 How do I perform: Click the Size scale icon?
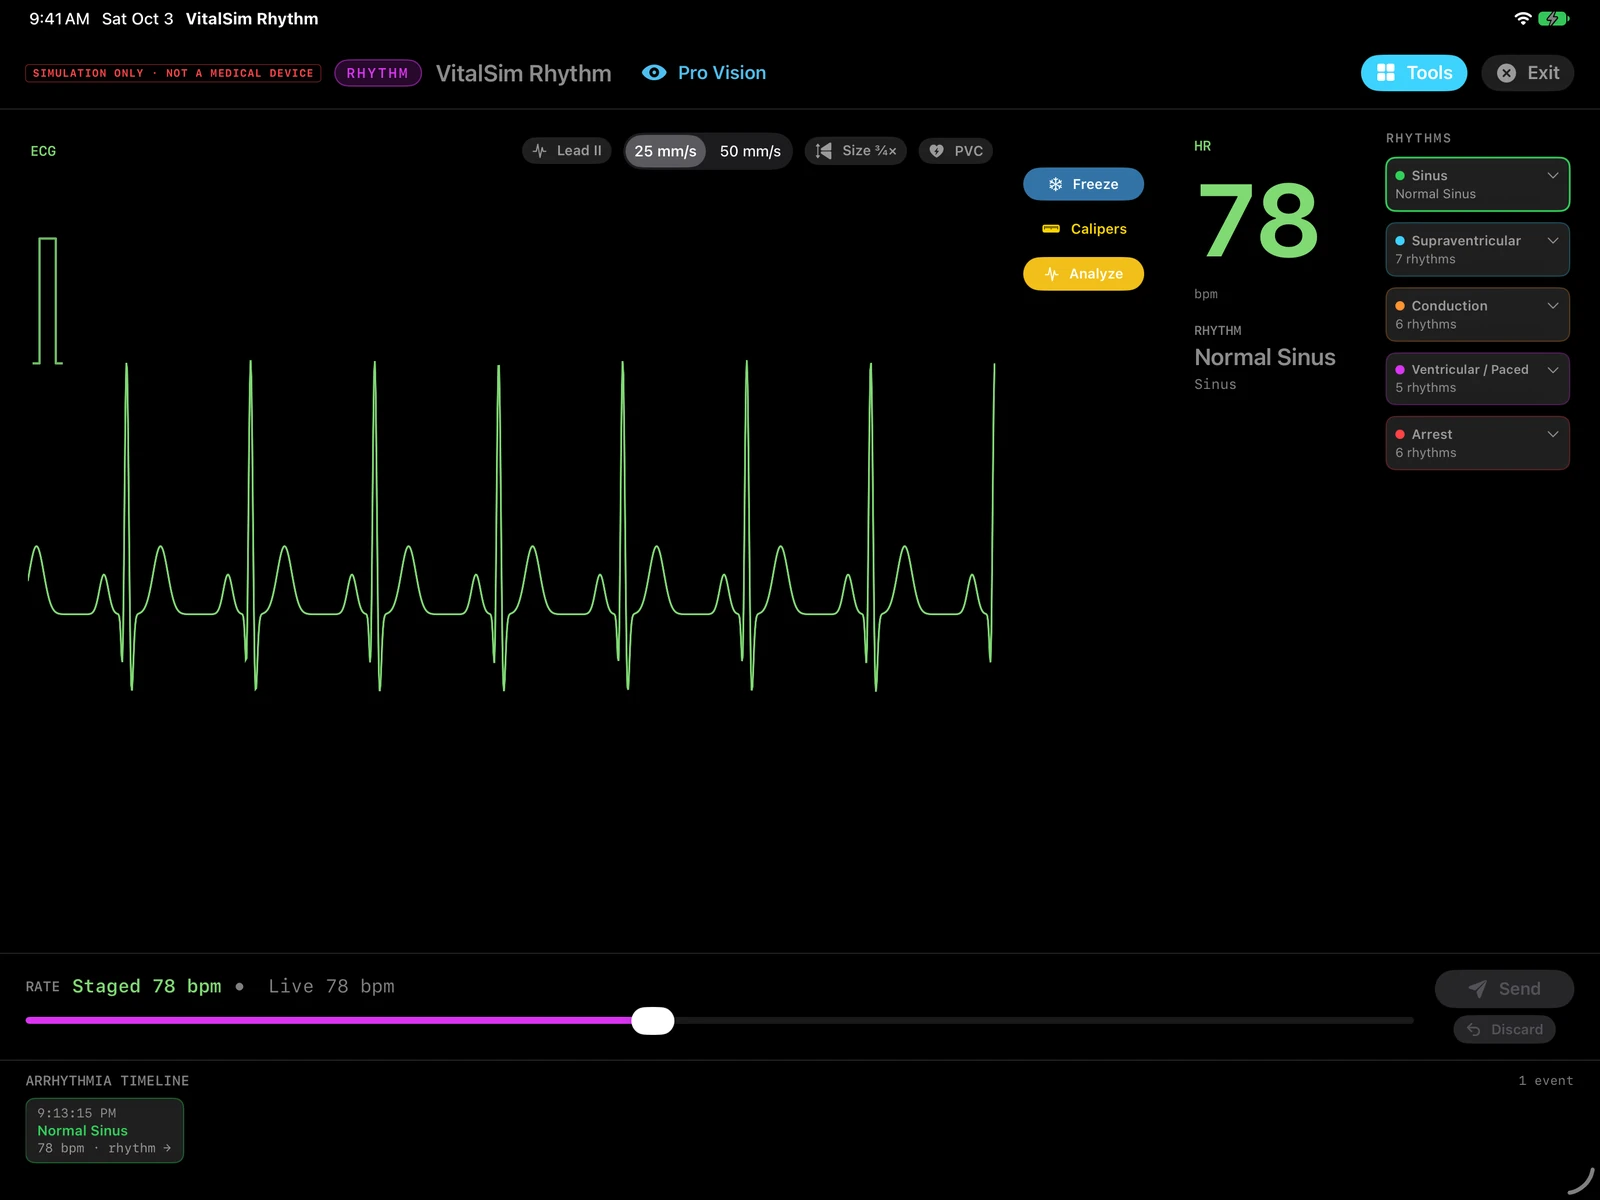[x=824, y=151]
